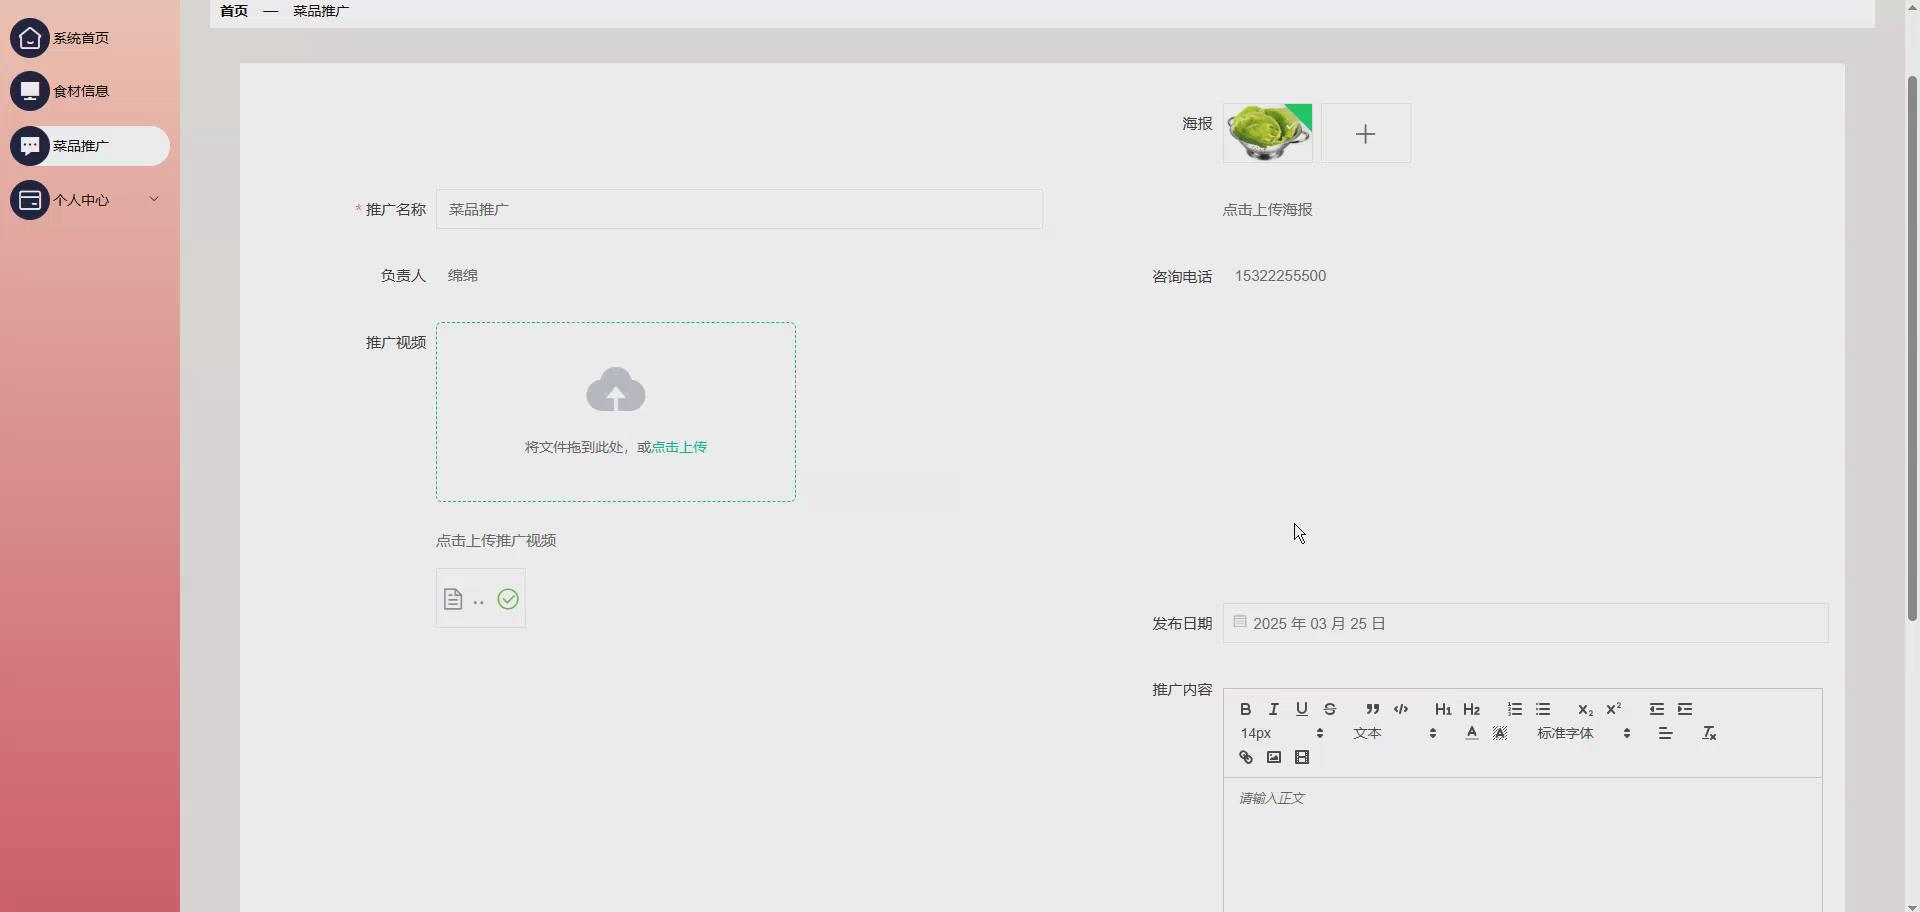
Task: Apply italic formatting
Action: click(1274, 709)
